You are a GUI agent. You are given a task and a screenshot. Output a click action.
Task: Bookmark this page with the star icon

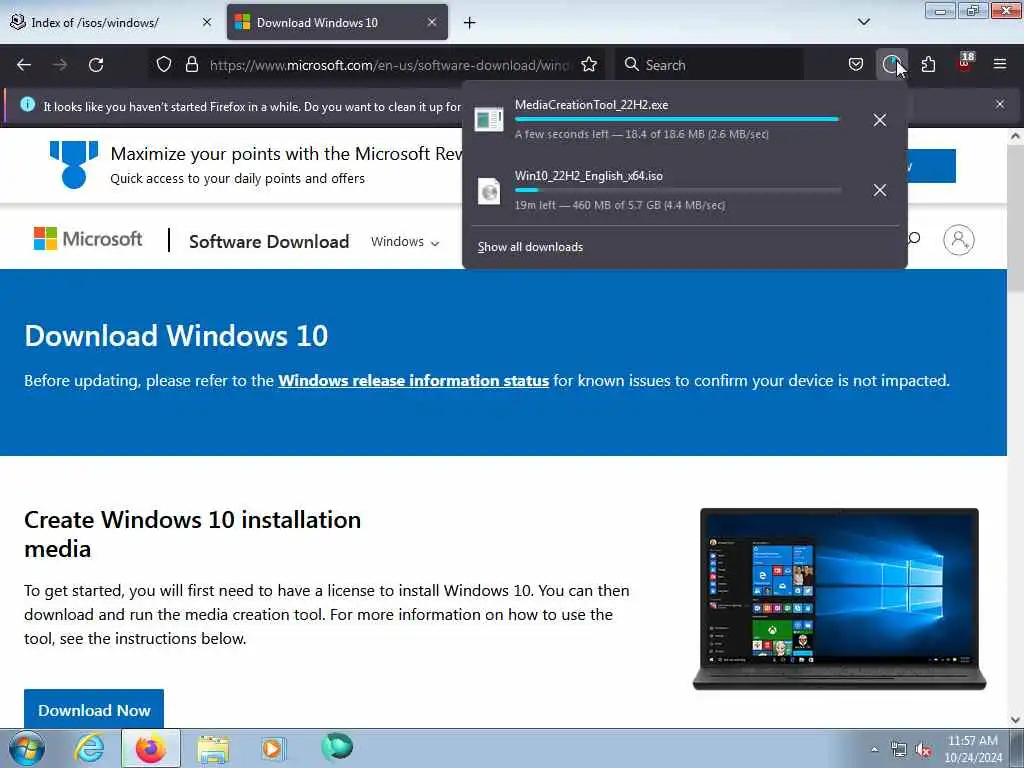point(589,64)
